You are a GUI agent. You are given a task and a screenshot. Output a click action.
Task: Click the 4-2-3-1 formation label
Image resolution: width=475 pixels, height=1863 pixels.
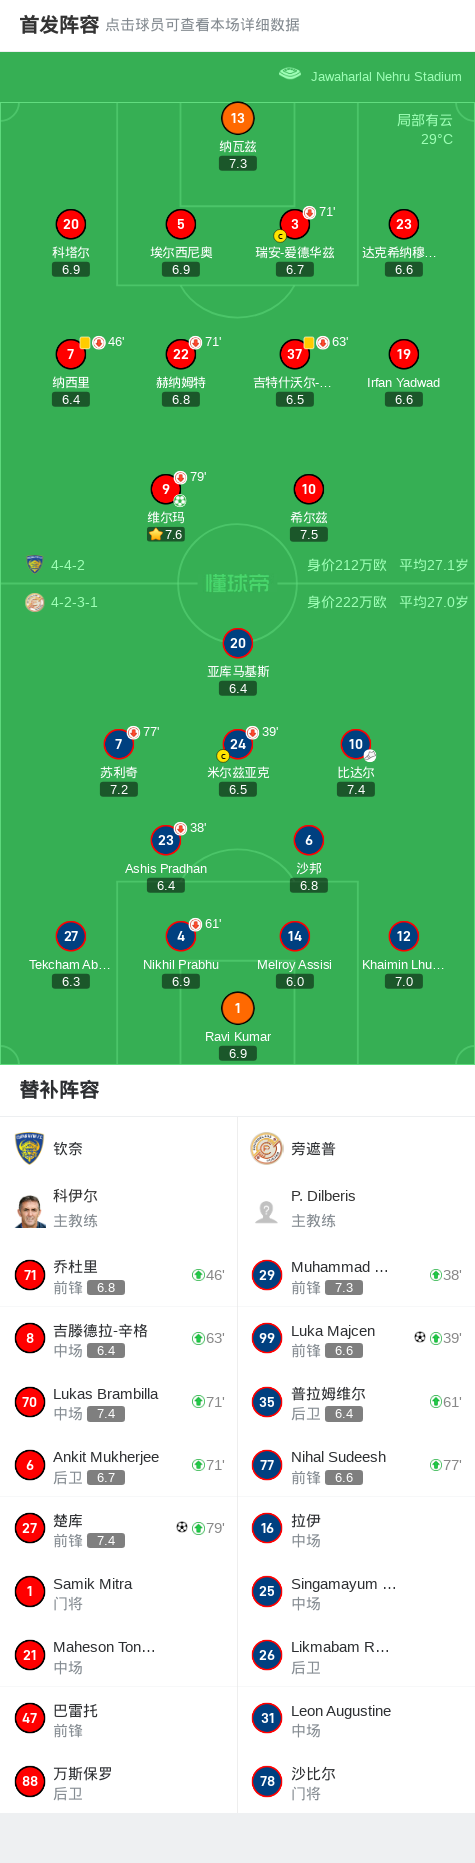point(74,602)
